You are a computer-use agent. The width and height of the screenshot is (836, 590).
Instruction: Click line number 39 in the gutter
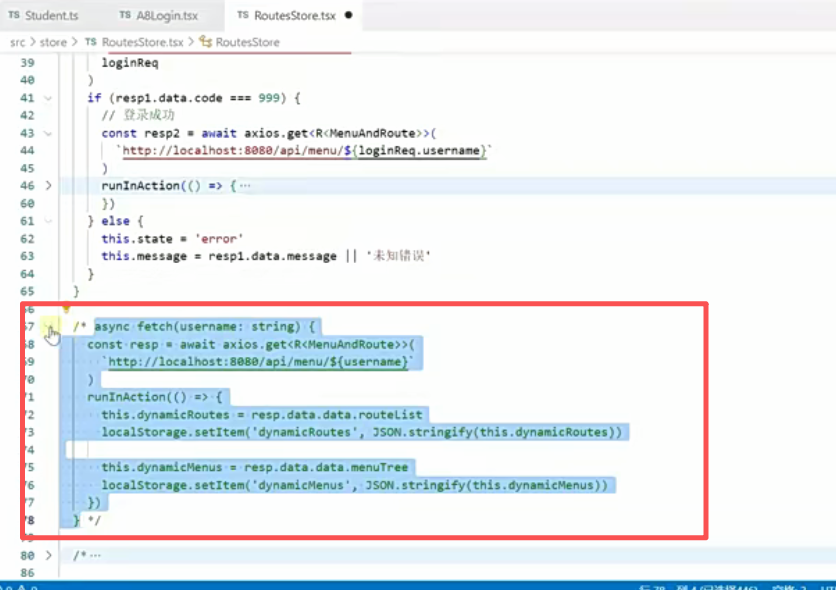[x=27, y=63]
